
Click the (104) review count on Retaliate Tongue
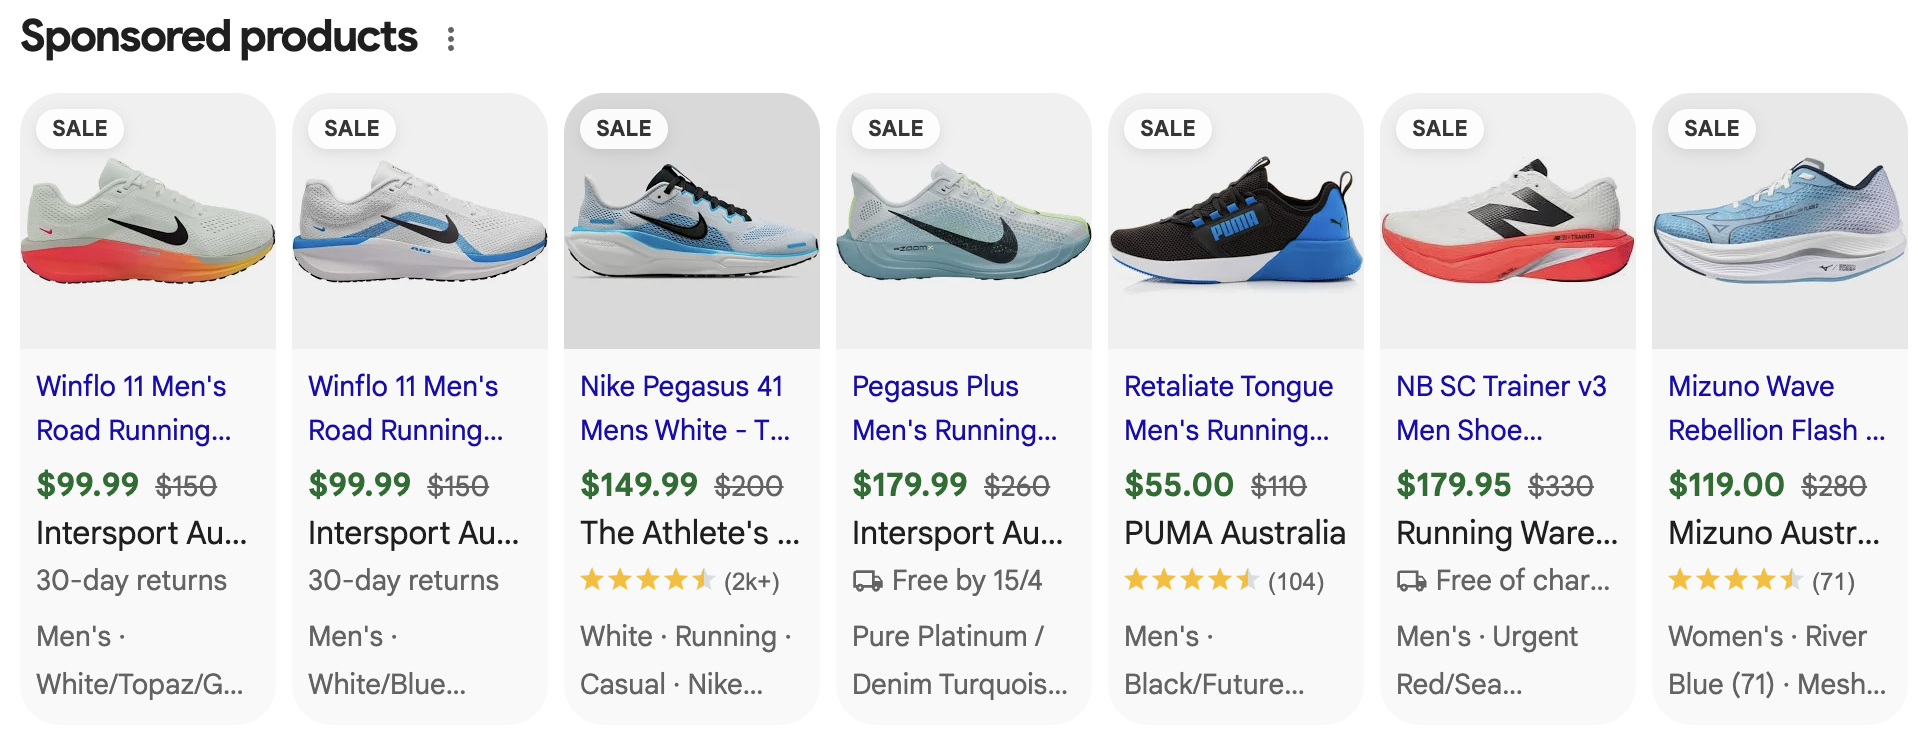click(1296, 580)
